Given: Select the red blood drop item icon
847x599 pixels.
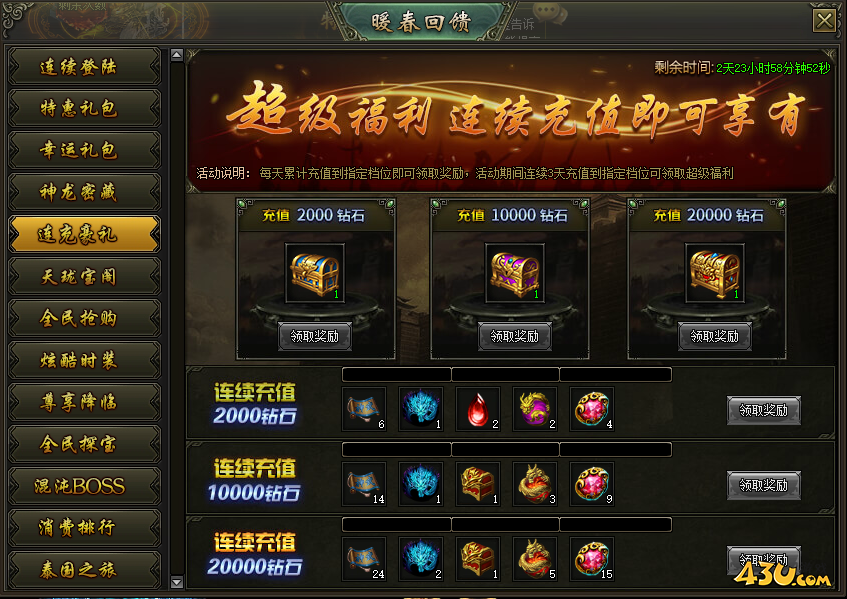Looking at the screenshot, I should 478,409.
